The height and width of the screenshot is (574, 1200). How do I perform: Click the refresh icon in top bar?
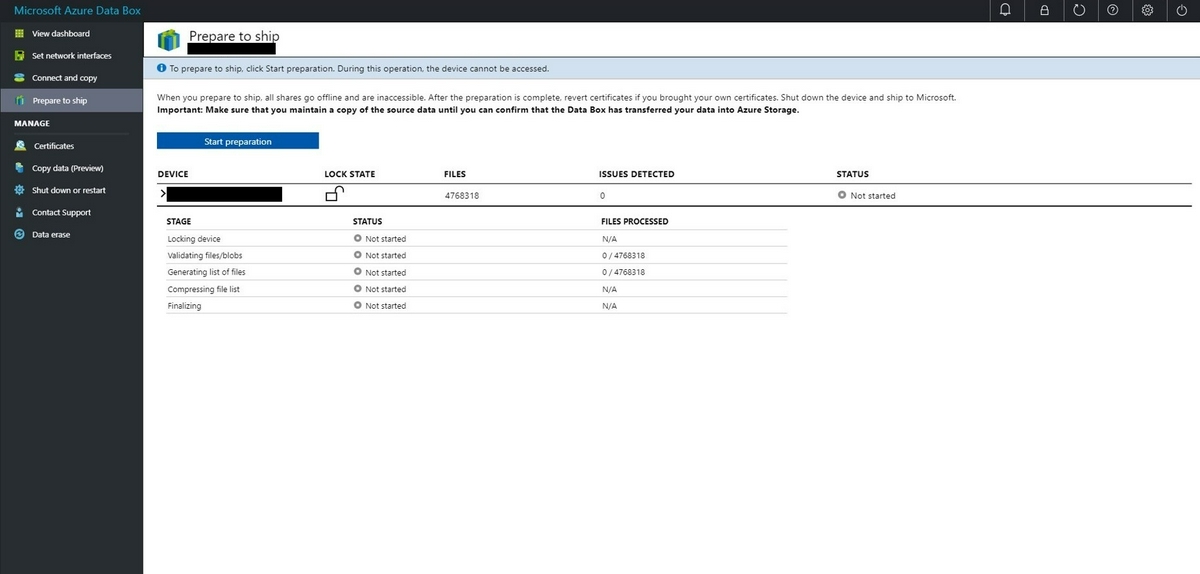point(1079,10)
